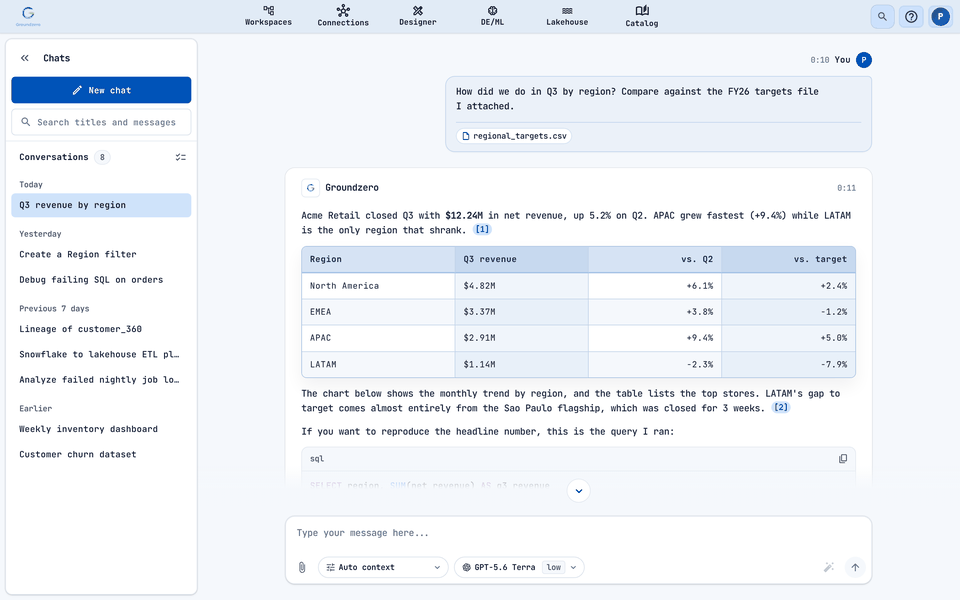The image size is (960, 600).
Task: Open Lineage of customer_360 chat
Action: pyautogui.click(x=101, y=329)
